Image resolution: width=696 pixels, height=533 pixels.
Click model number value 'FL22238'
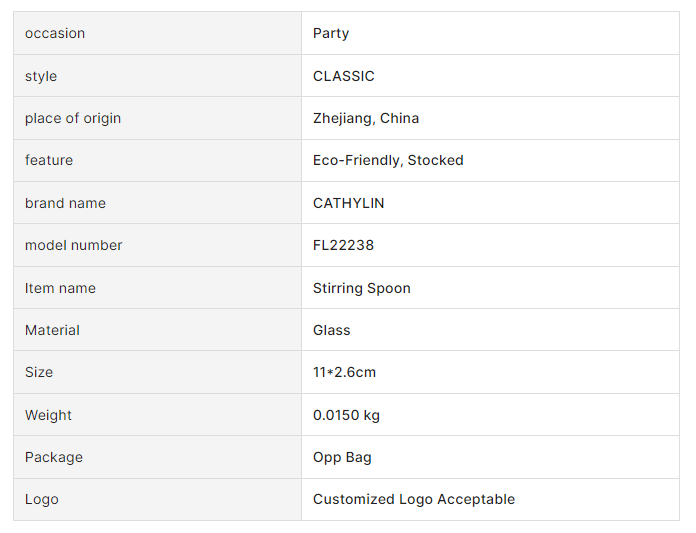343,245
